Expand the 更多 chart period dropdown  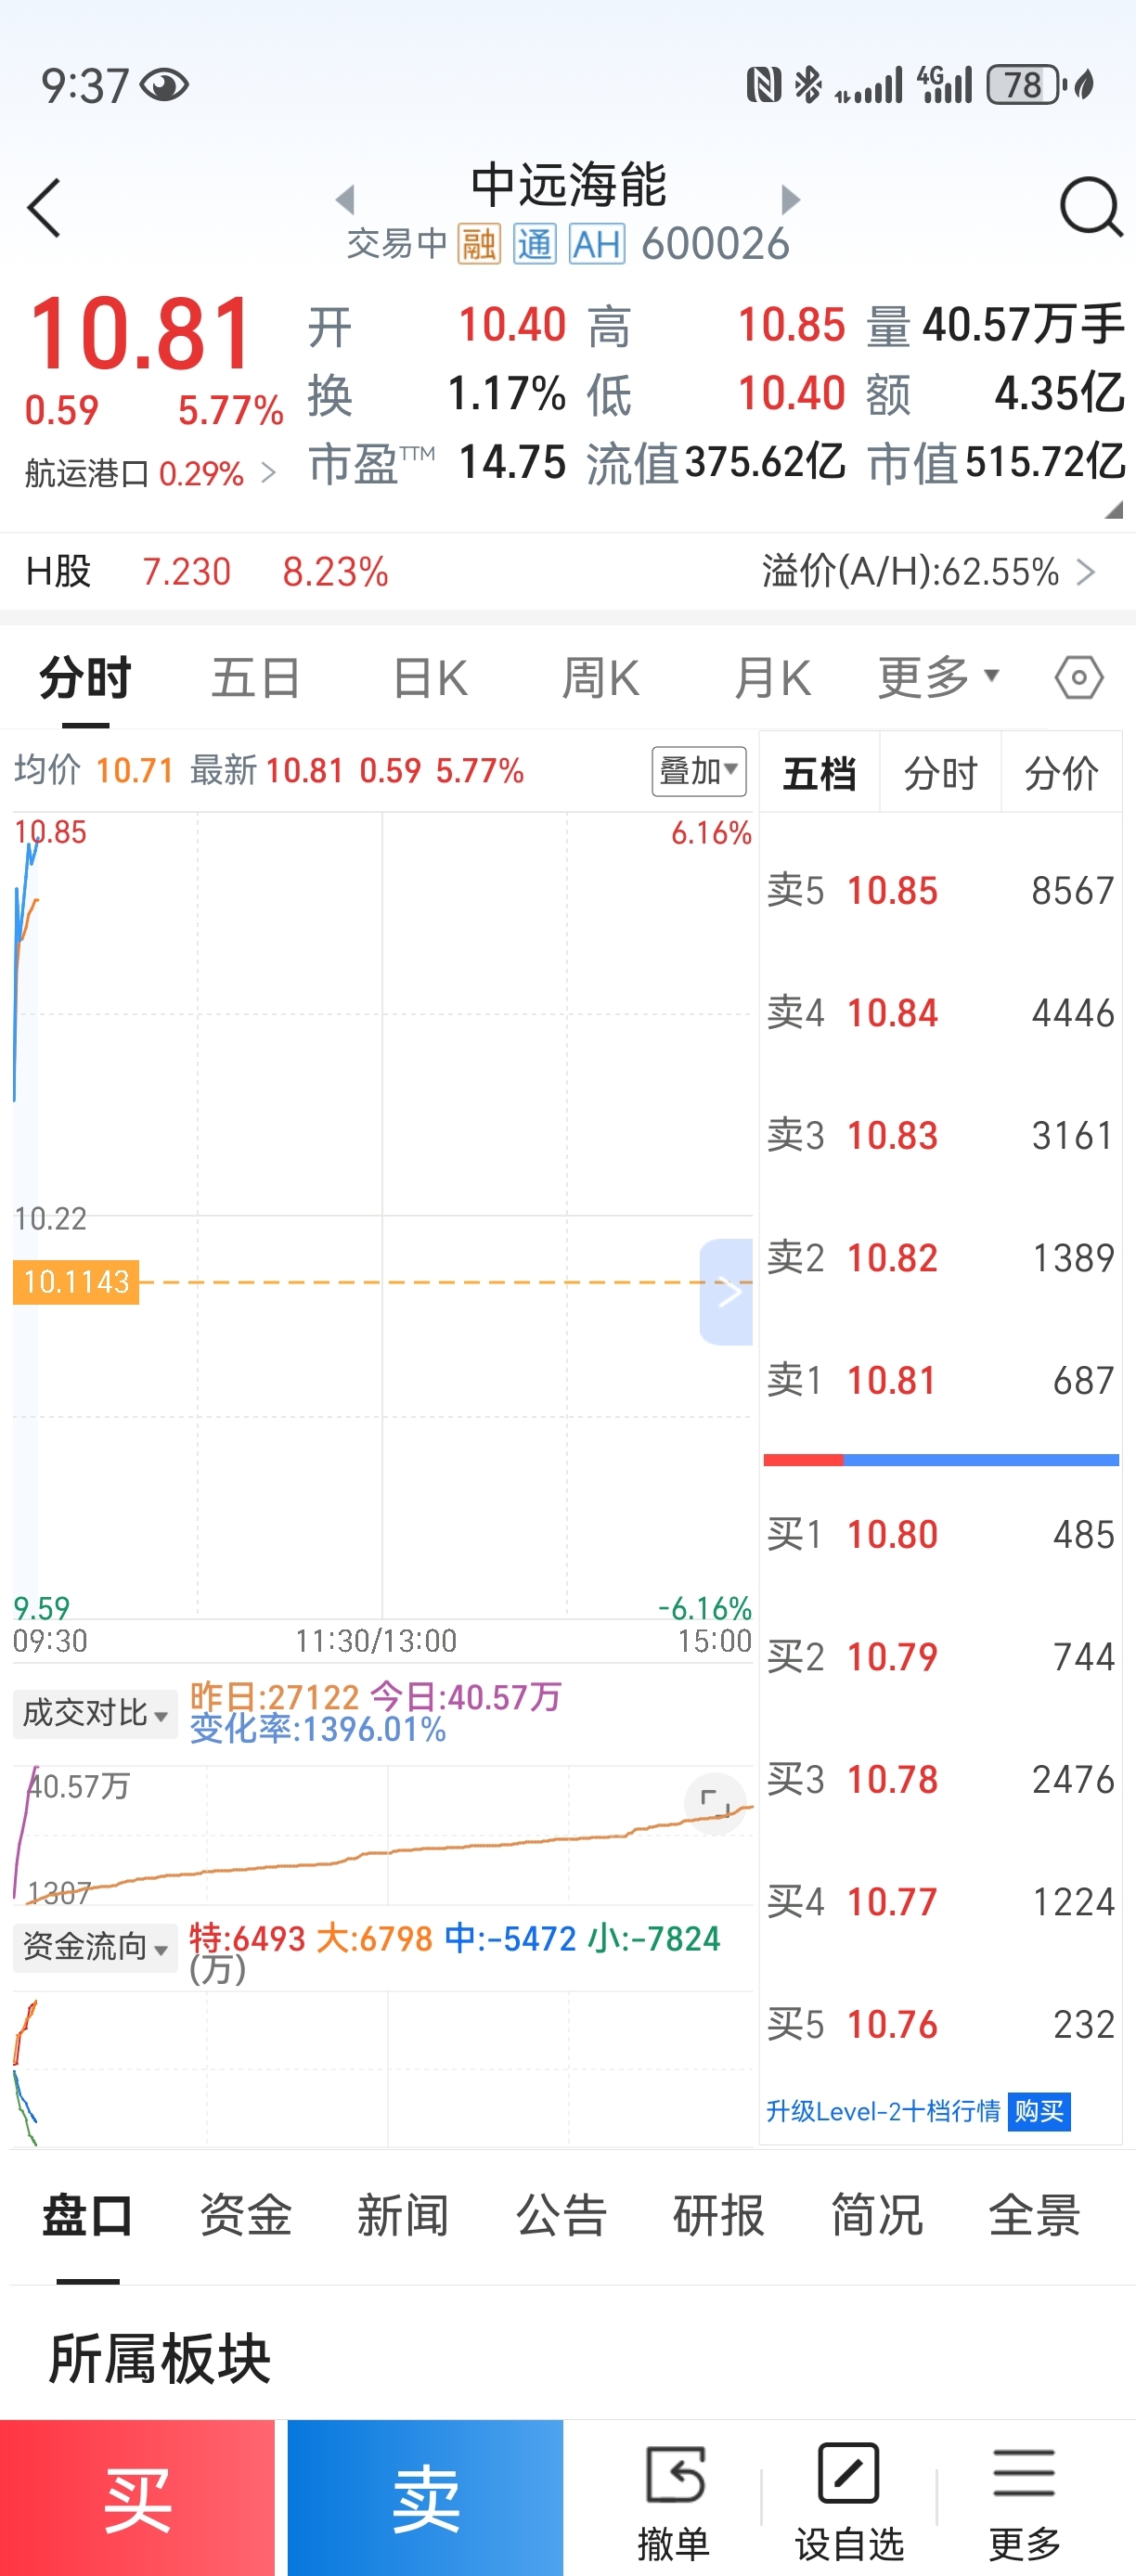point(939,678)
